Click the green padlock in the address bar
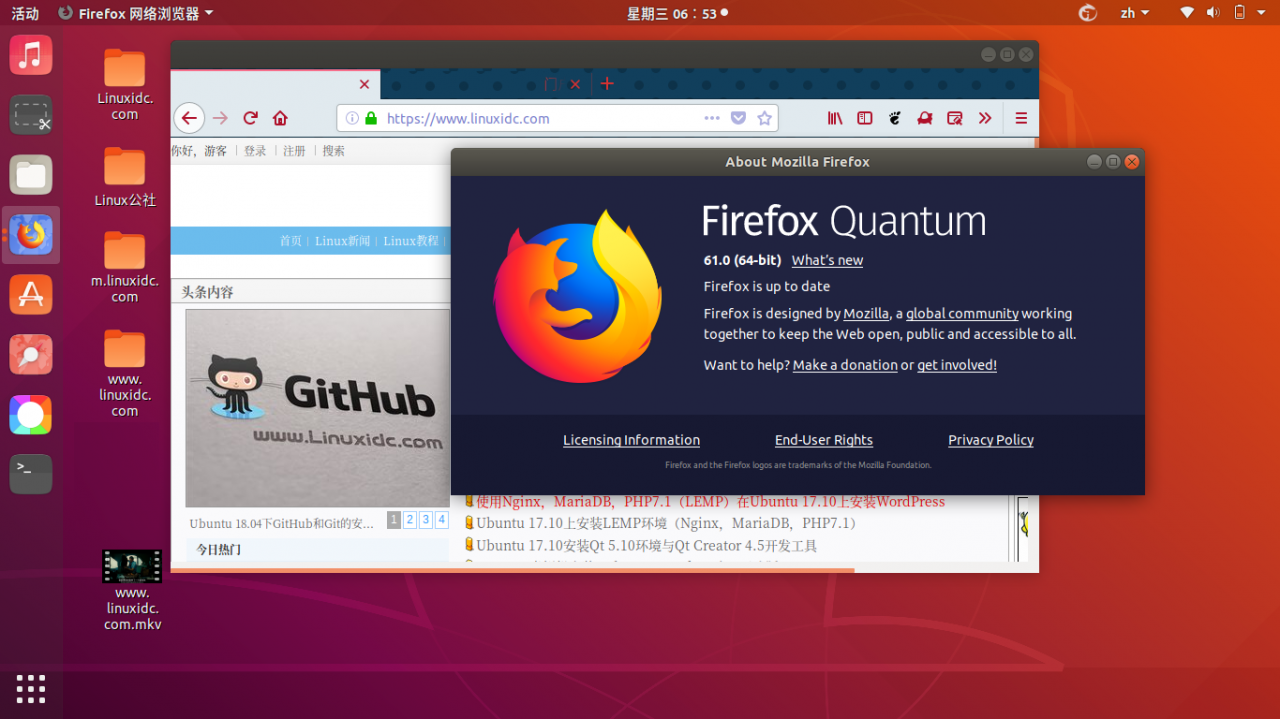This screenshot has width=1280, height=719. point(371,118)
